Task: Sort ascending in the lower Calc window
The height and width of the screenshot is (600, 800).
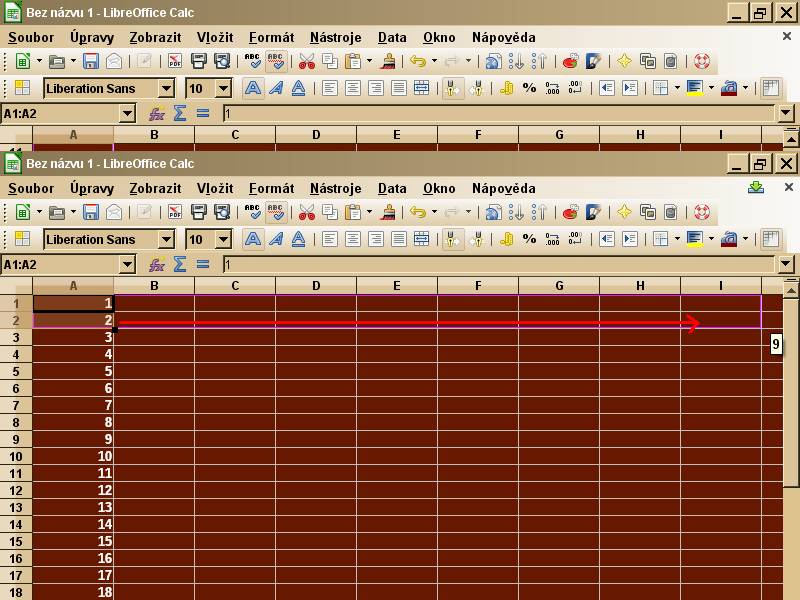Action: coord(516,212)
